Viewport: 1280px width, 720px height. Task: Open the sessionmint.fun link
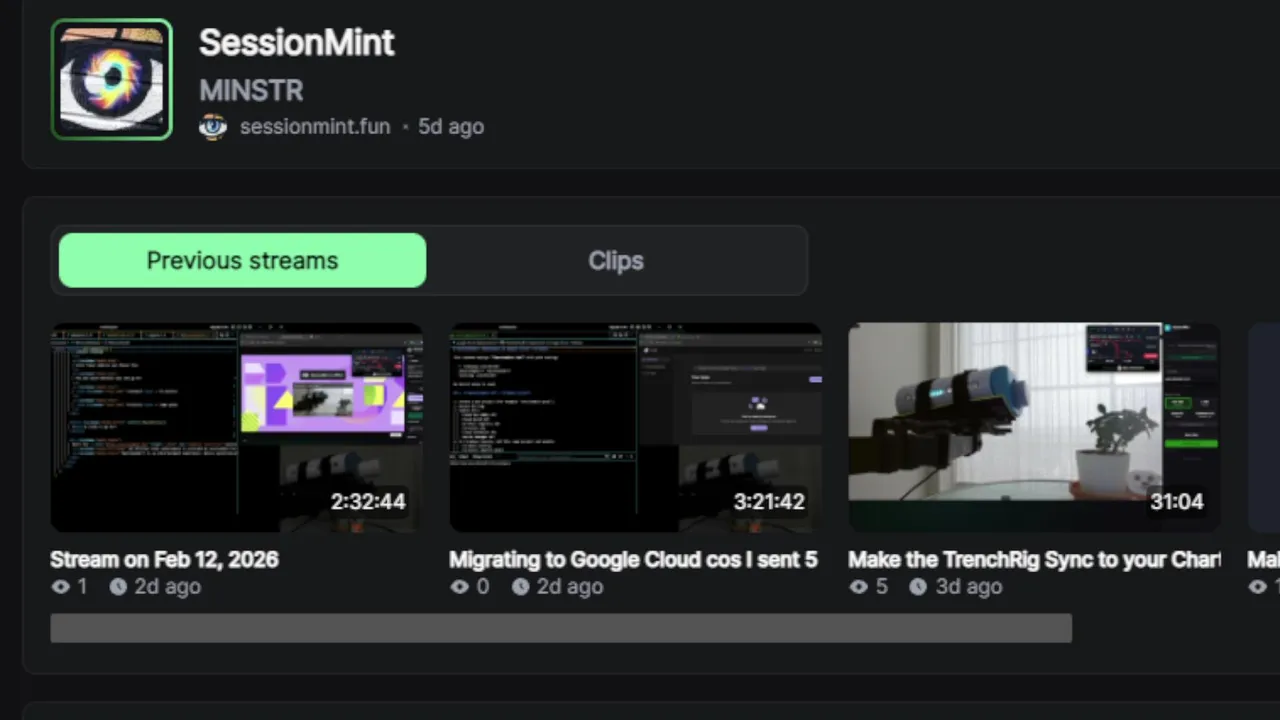[x=315, y=127]
